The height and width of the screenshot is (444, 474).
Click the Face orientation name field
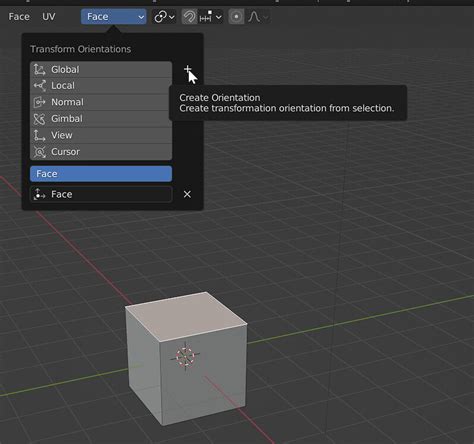tap(101, 194)
